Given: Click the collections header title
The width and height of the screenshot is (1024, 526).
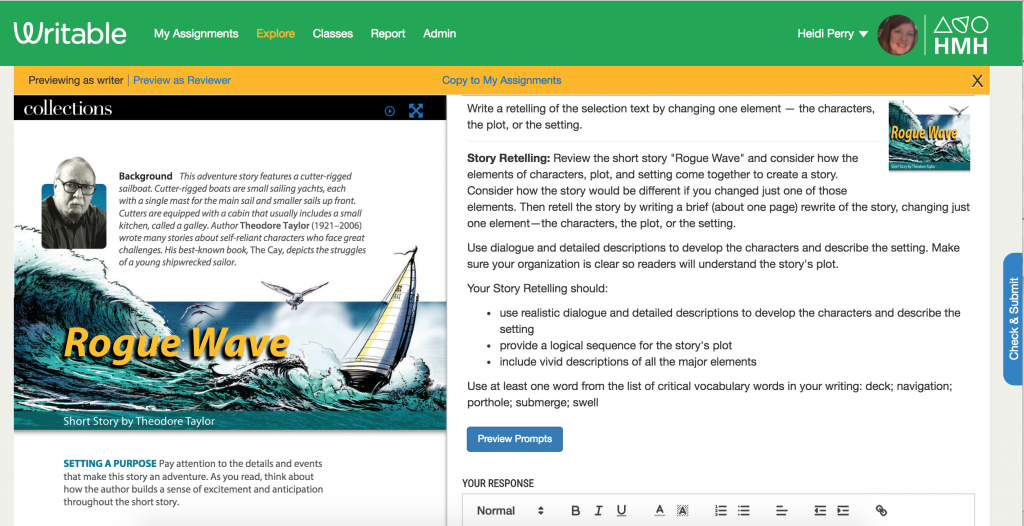Looking at the screenshot, I should pyautogui.click(x=68, y=108).
